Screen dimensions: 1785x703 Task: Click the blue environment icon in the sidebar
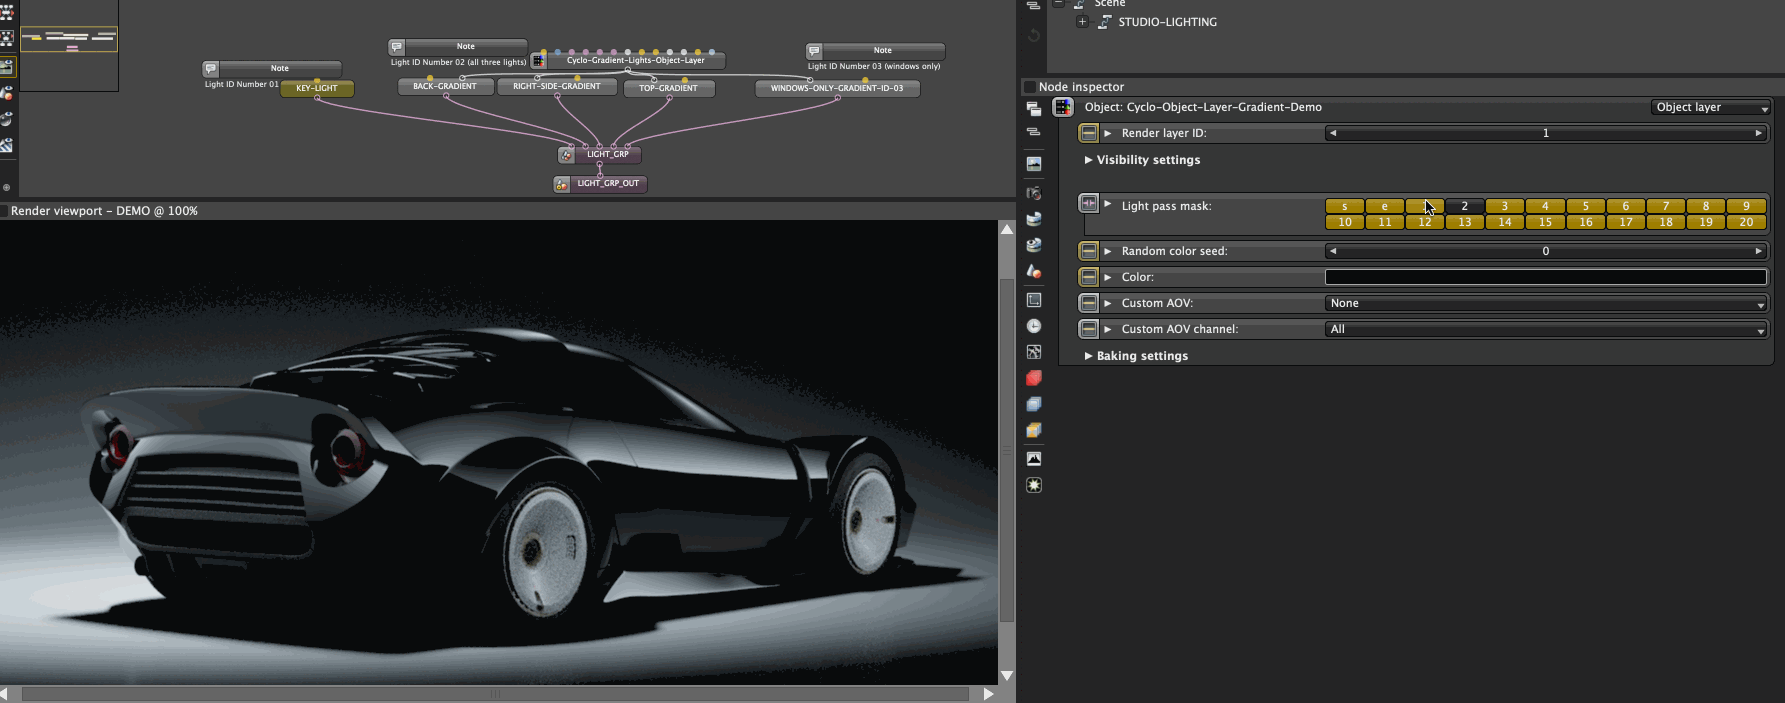(x=1034, y=219)
